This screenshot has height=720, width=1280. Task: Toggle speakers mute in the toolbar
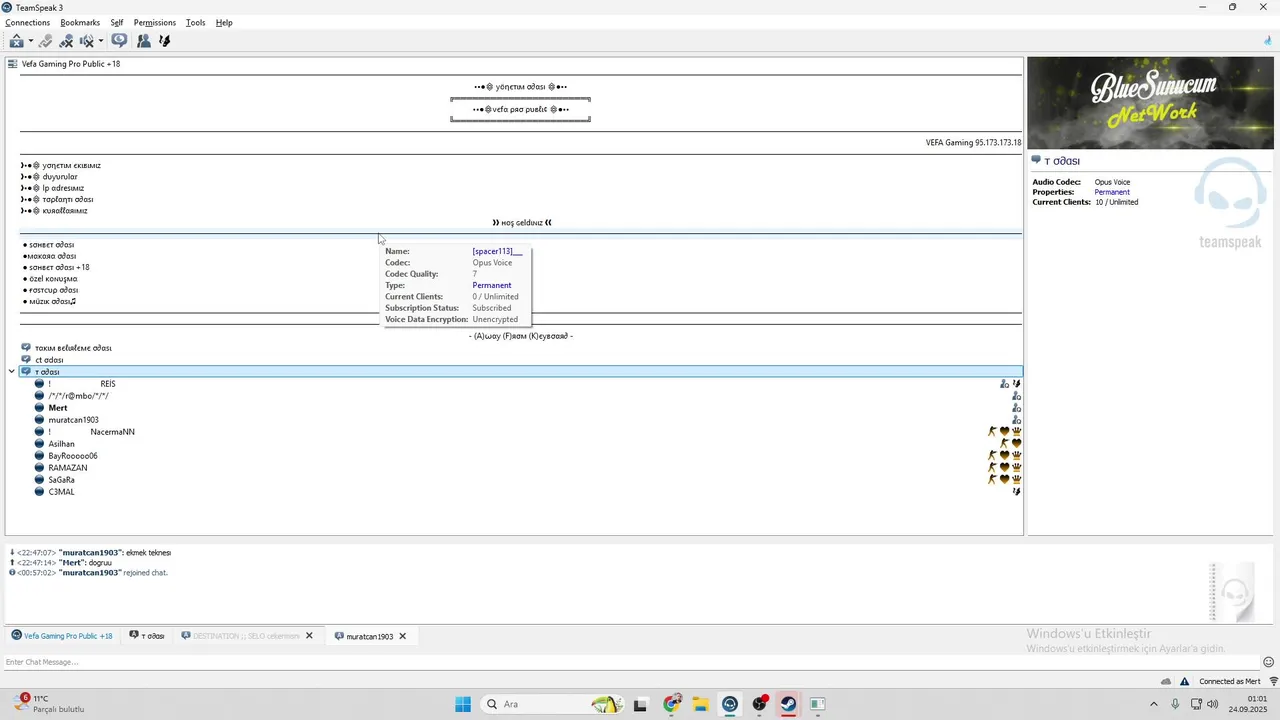coord(86,41)
